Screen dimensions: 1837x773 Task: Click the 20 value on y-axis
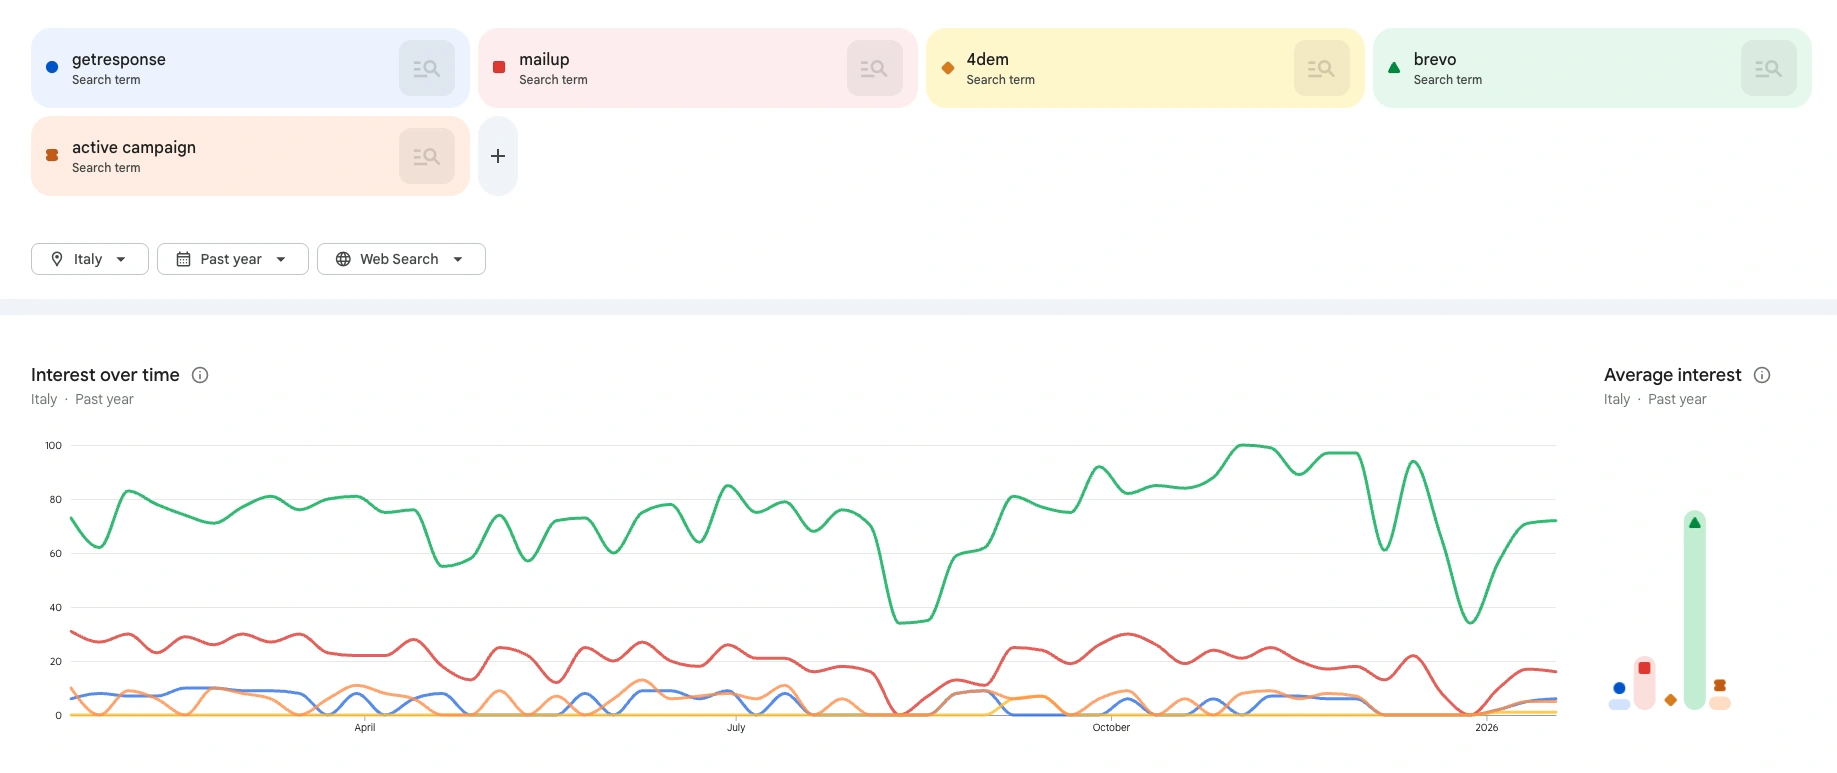coord(56,662)
